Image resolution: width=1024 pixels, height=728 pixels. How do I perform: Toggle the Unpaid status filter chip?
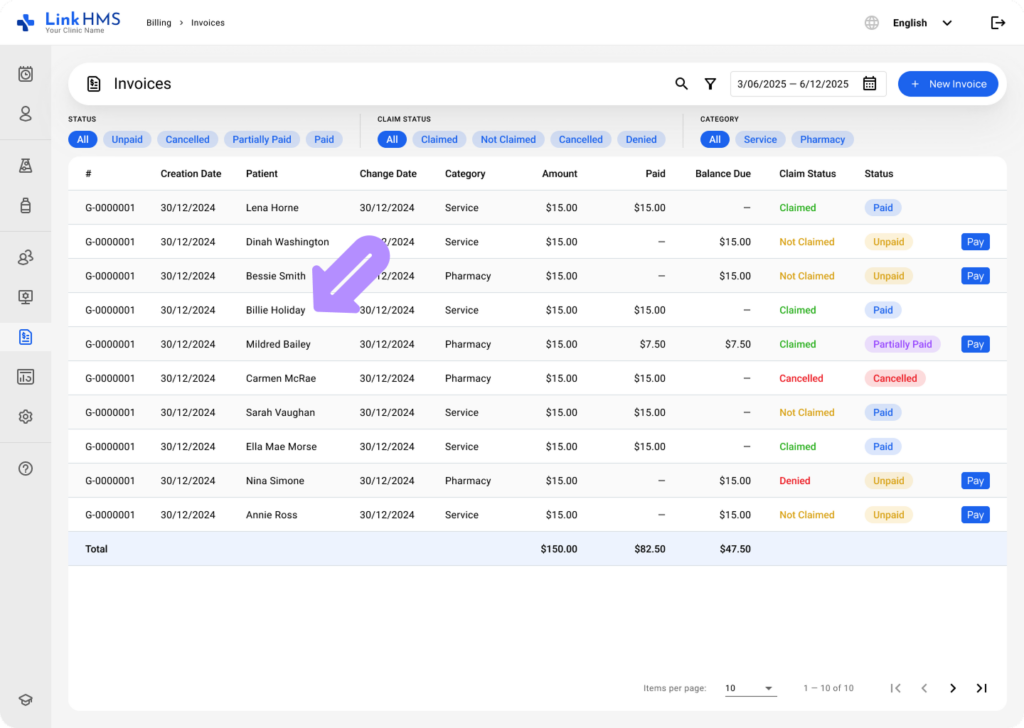pyautogui.click(x=127, y=139)
